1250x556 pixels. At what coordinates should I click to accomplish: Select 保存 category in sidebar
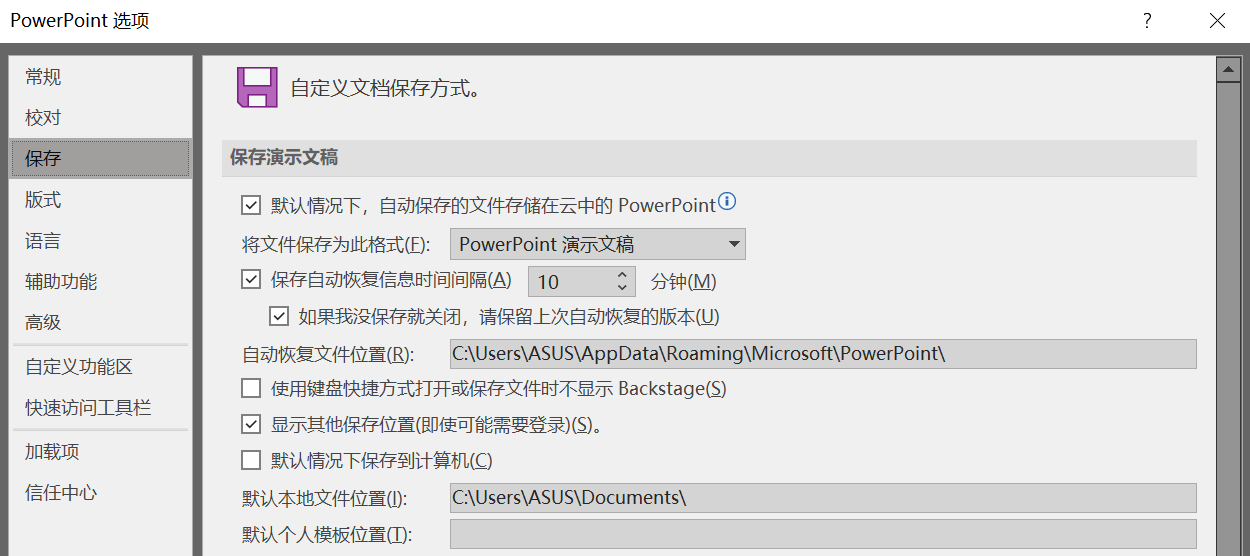pos(101,158)
